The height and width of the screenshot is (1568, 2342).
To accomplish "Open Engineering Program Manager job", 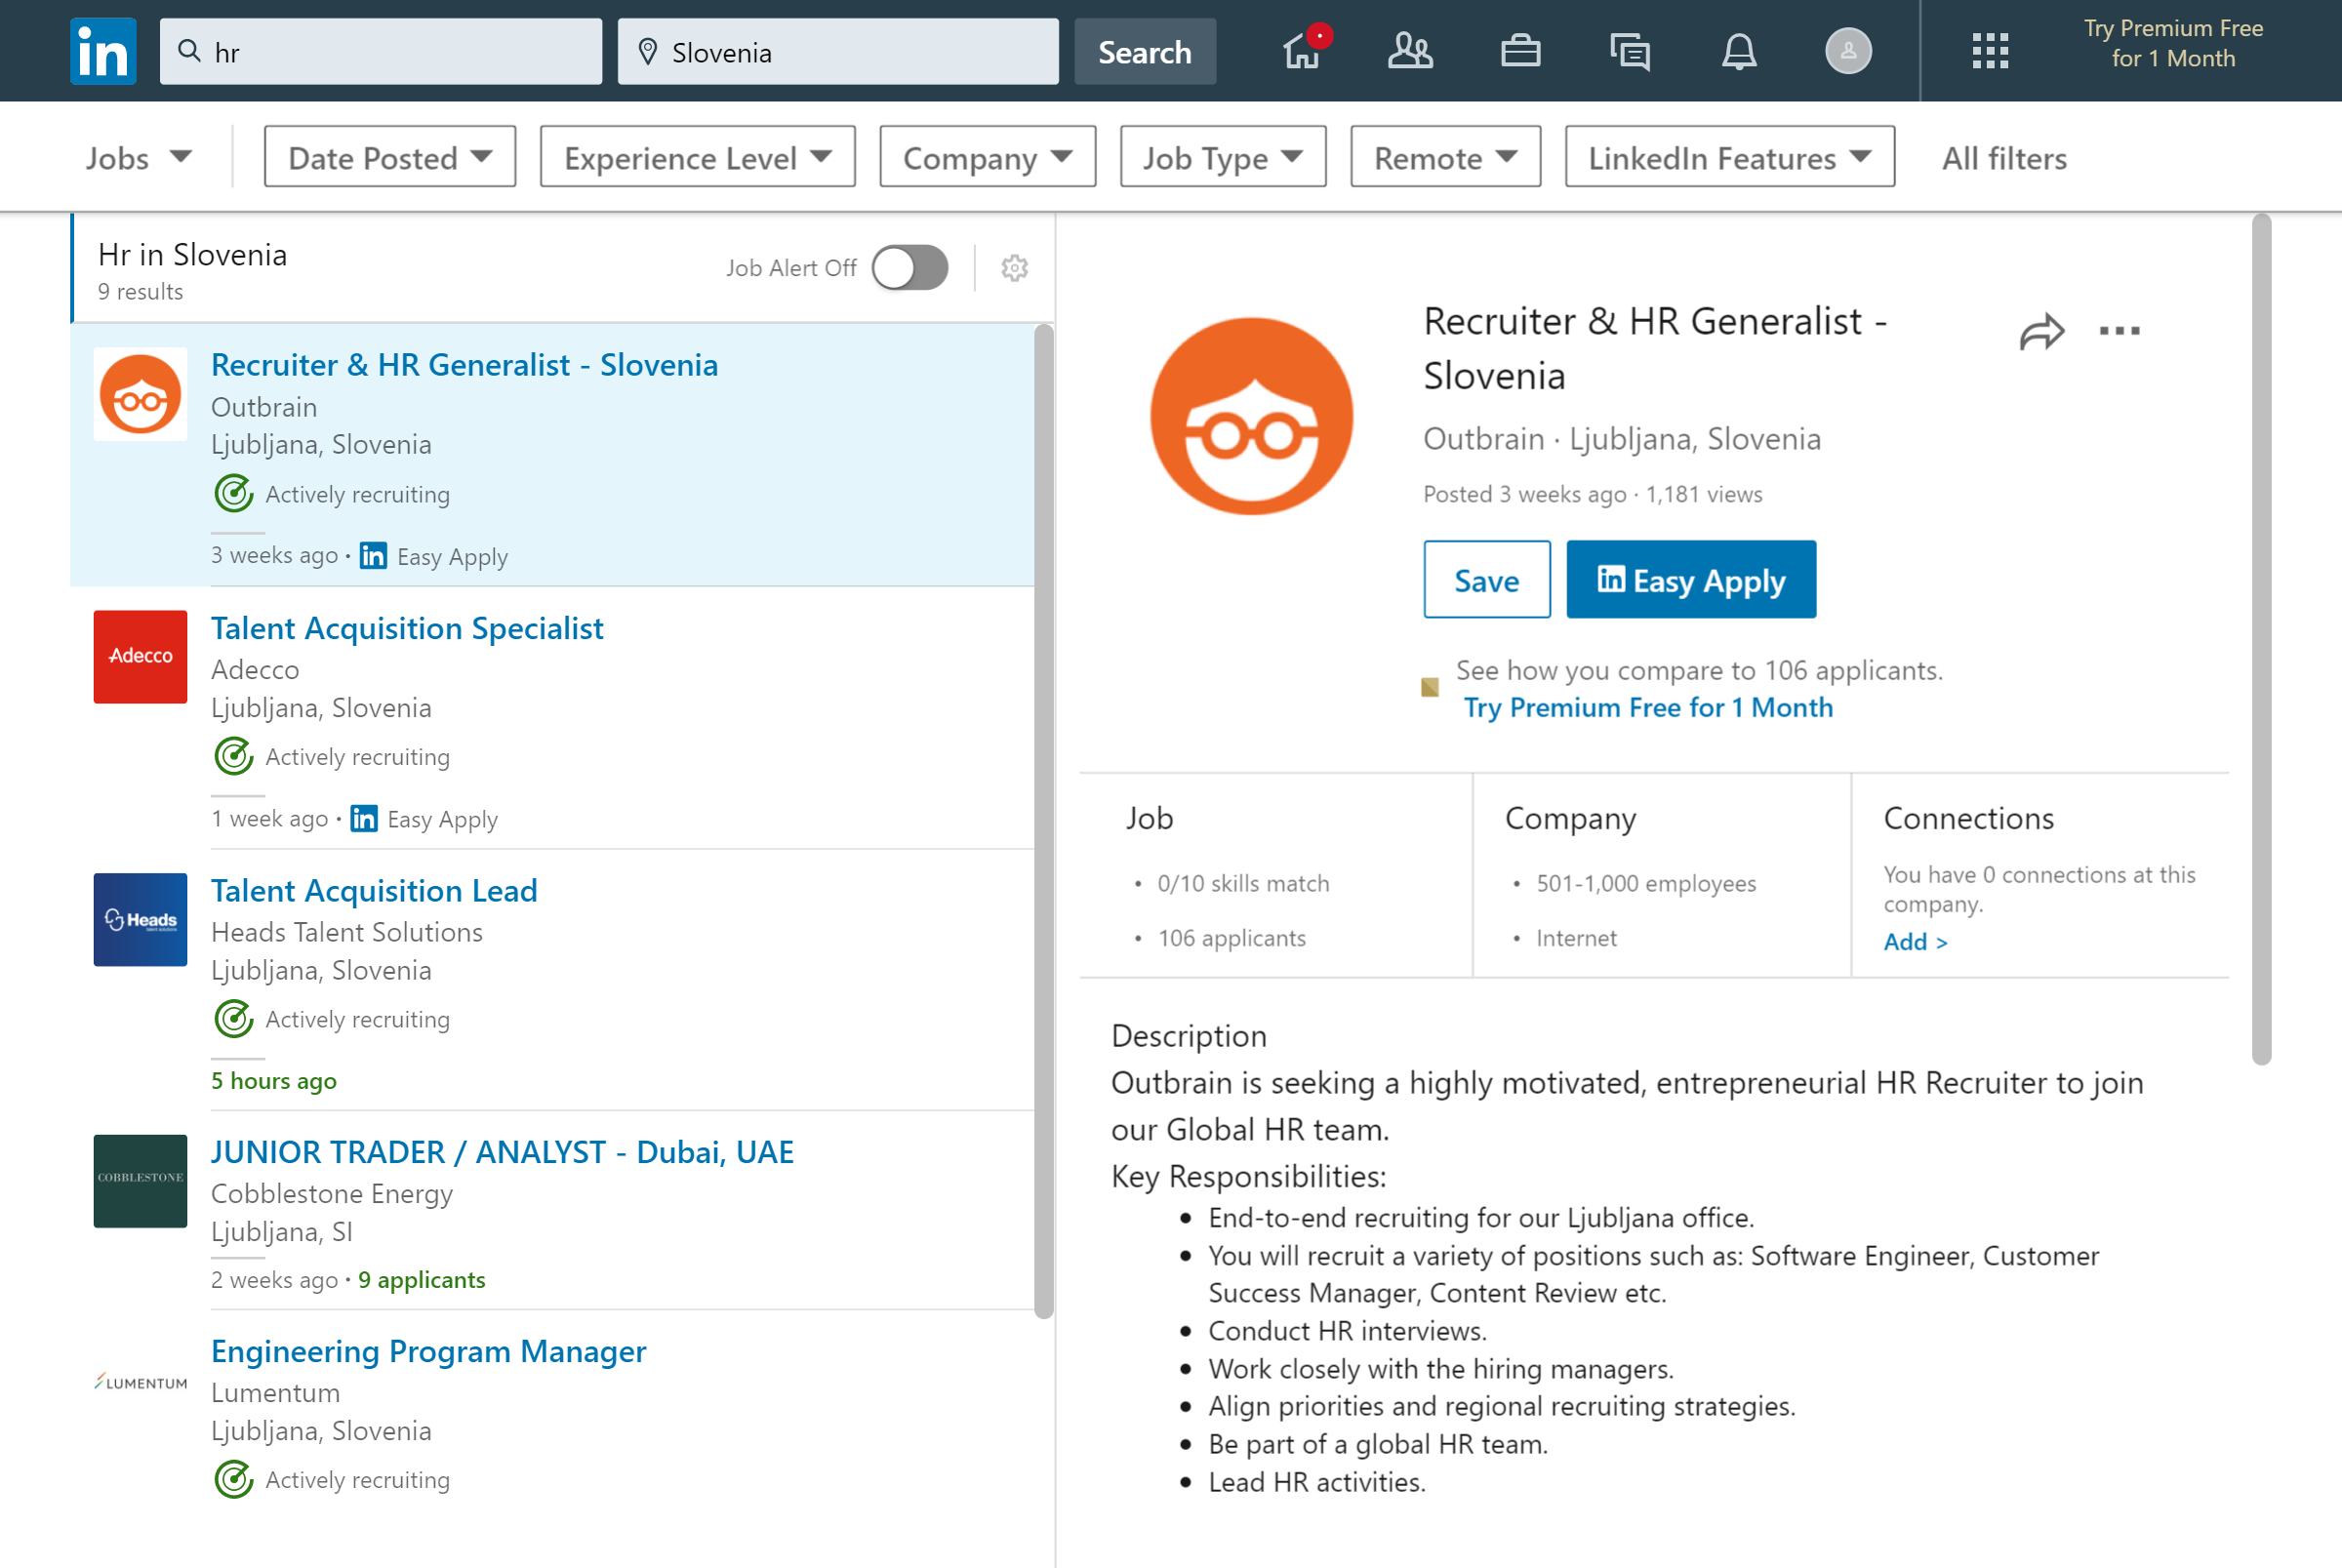I will [x=429, y=1351].
